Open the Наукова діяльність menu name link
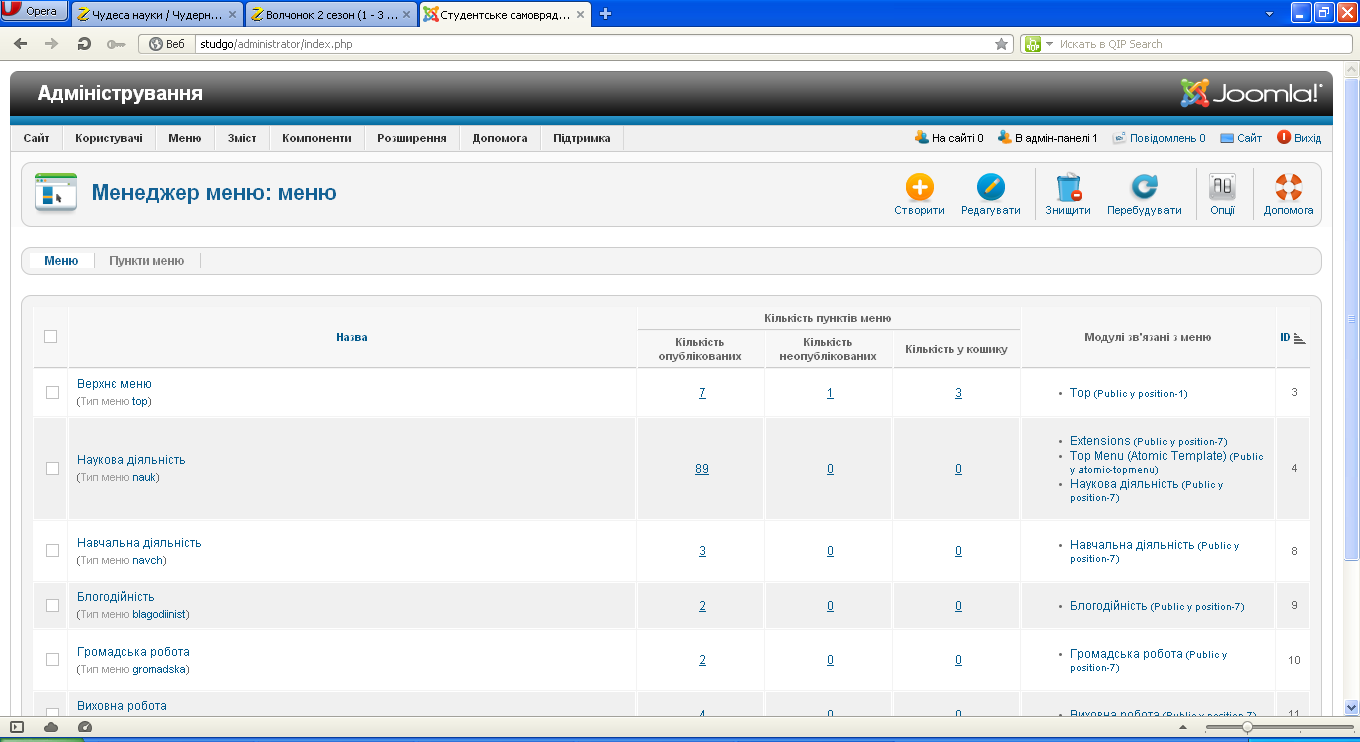The height and width of the screenshot is (742, 1360). [x=131, y=460]
